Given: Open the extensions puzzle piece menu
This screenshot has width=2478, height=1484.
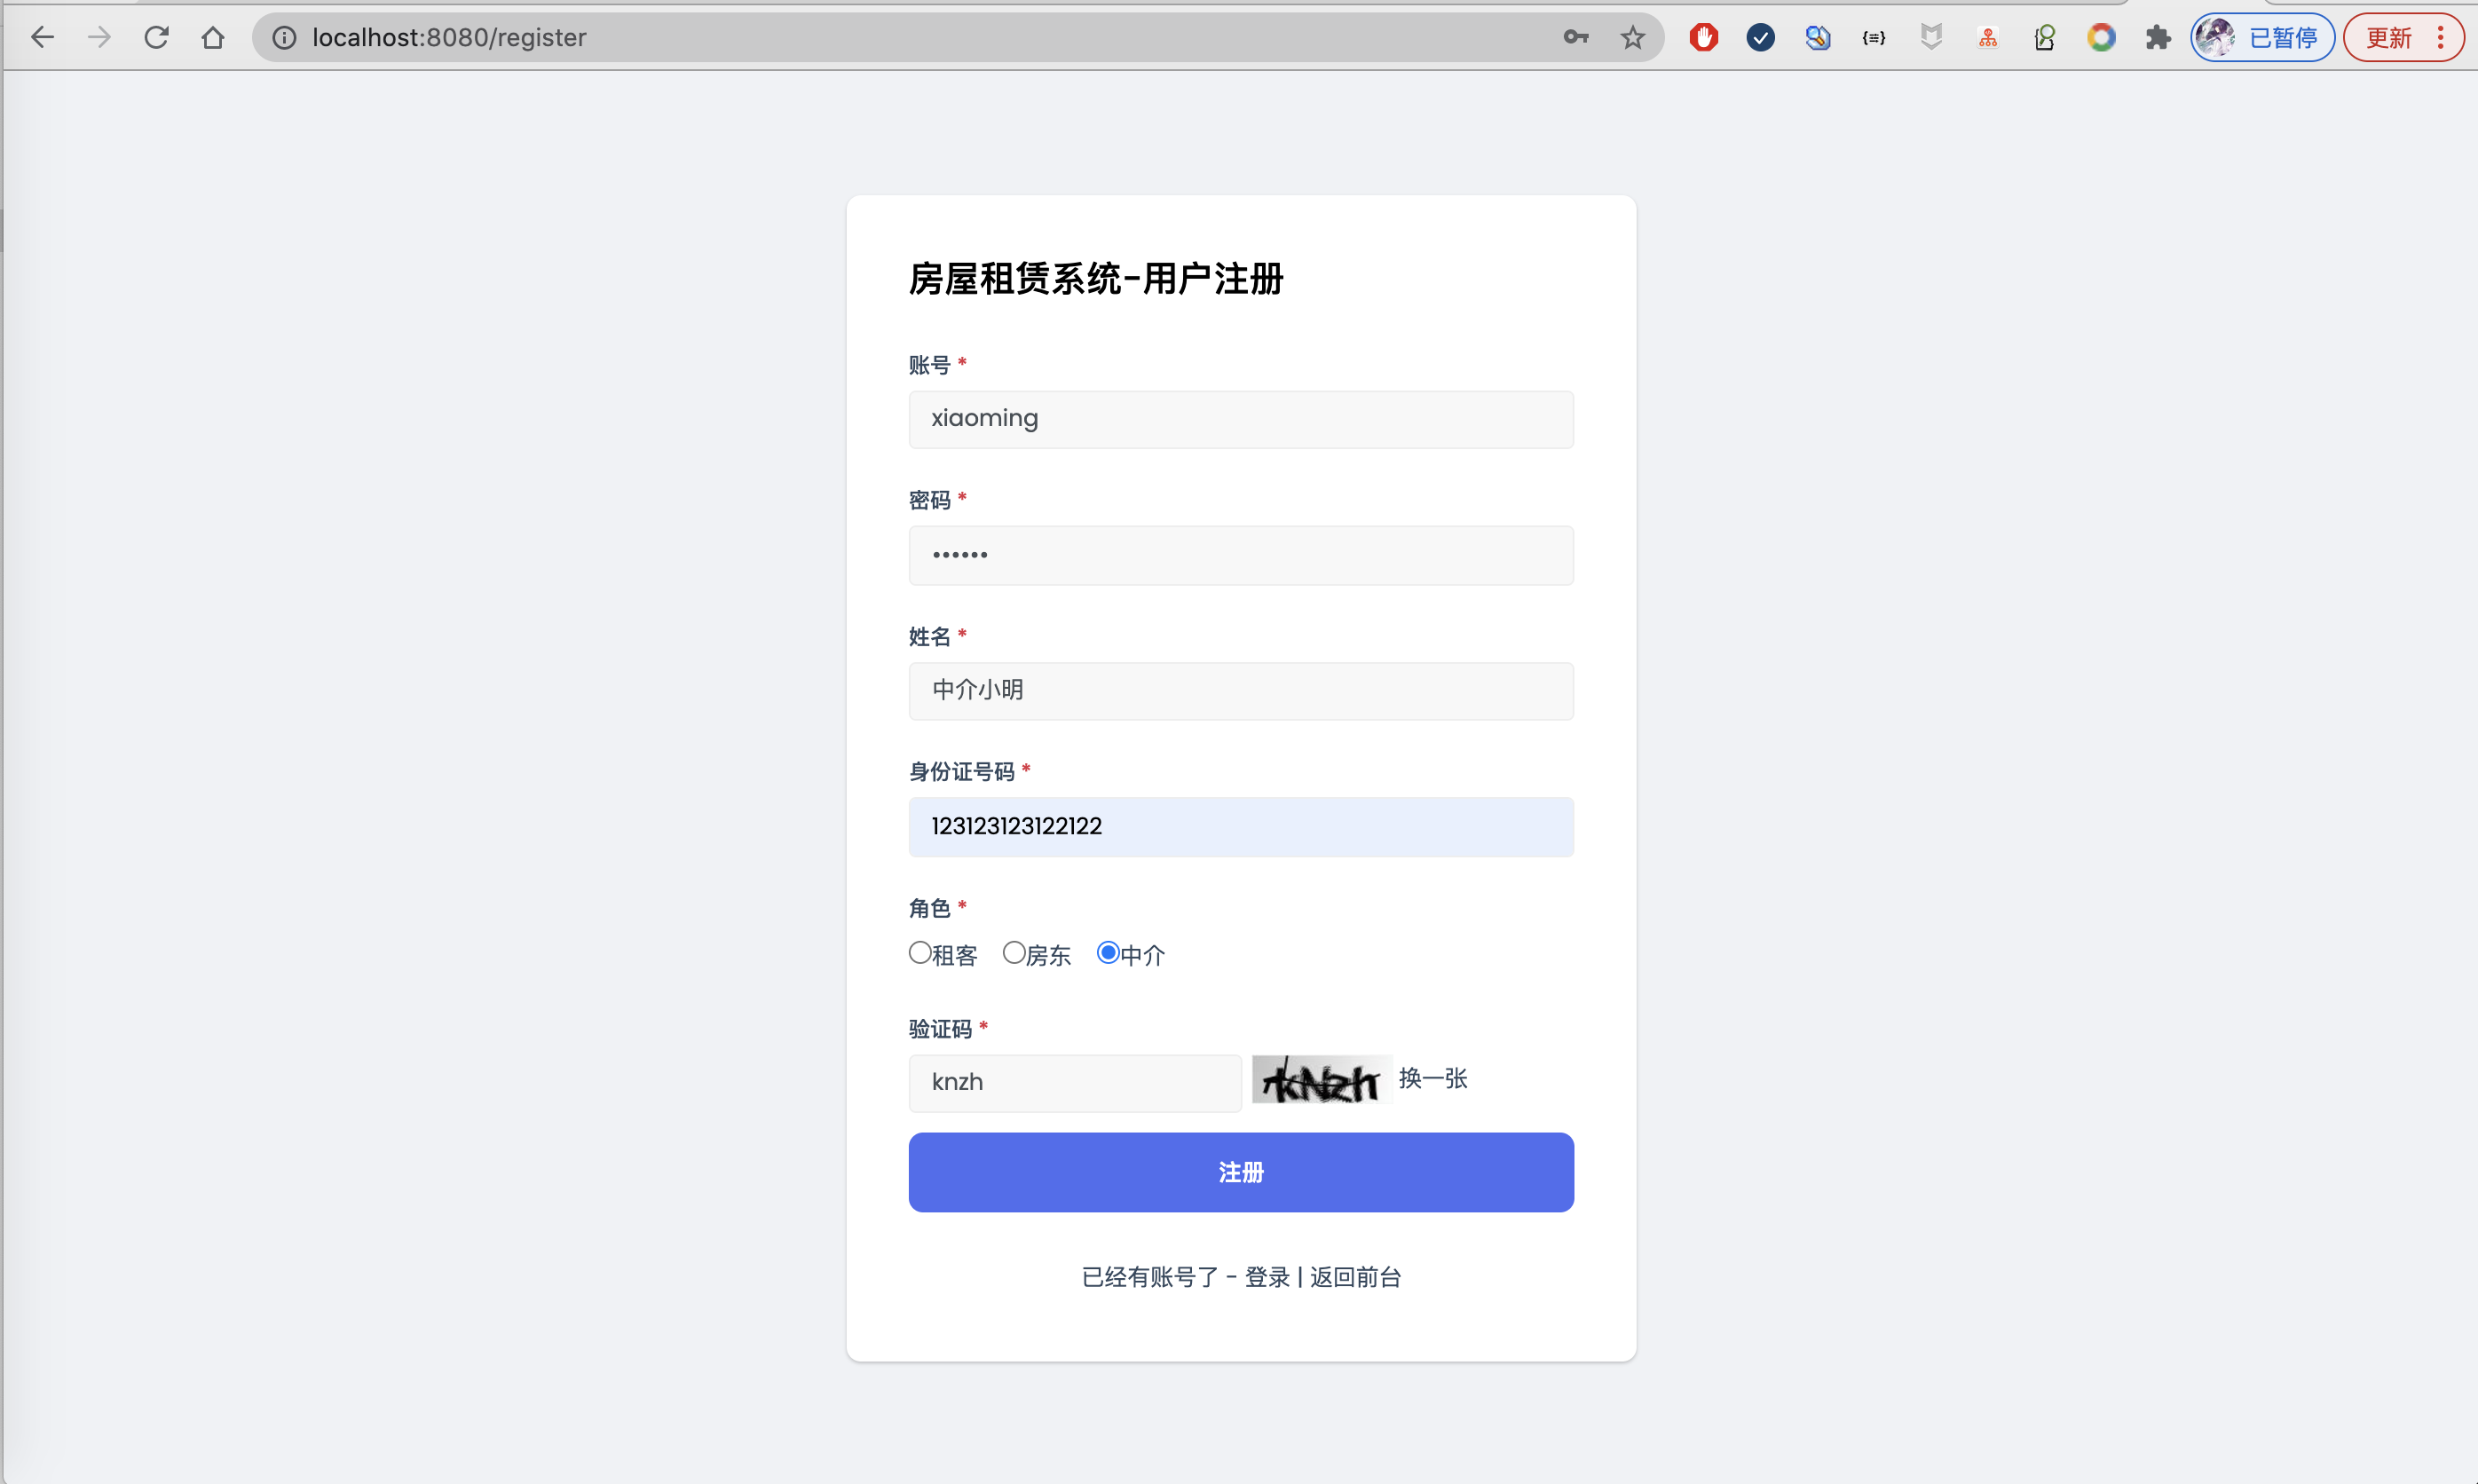Looking at the screenshot, I should (x=2158, y=38).
